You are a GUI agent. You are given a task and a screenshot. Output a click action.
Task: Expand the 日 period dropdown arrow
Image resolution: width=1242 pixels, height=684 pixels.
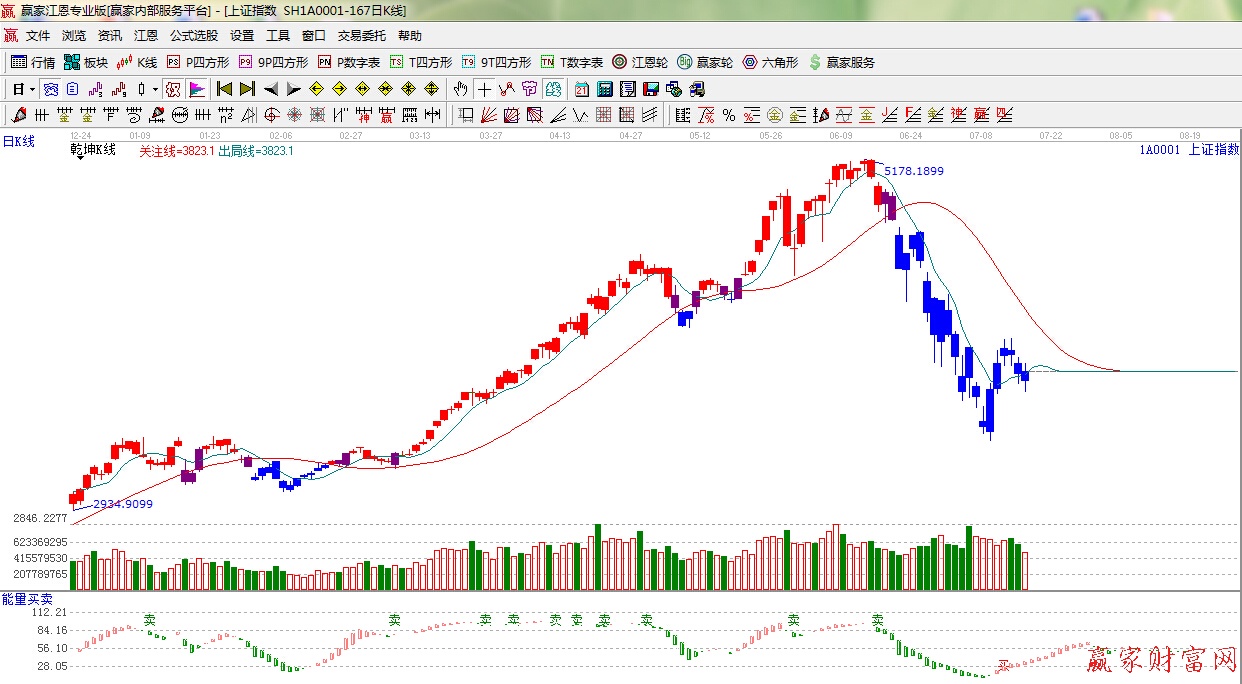pyautogui.click(x=32, y=89)
